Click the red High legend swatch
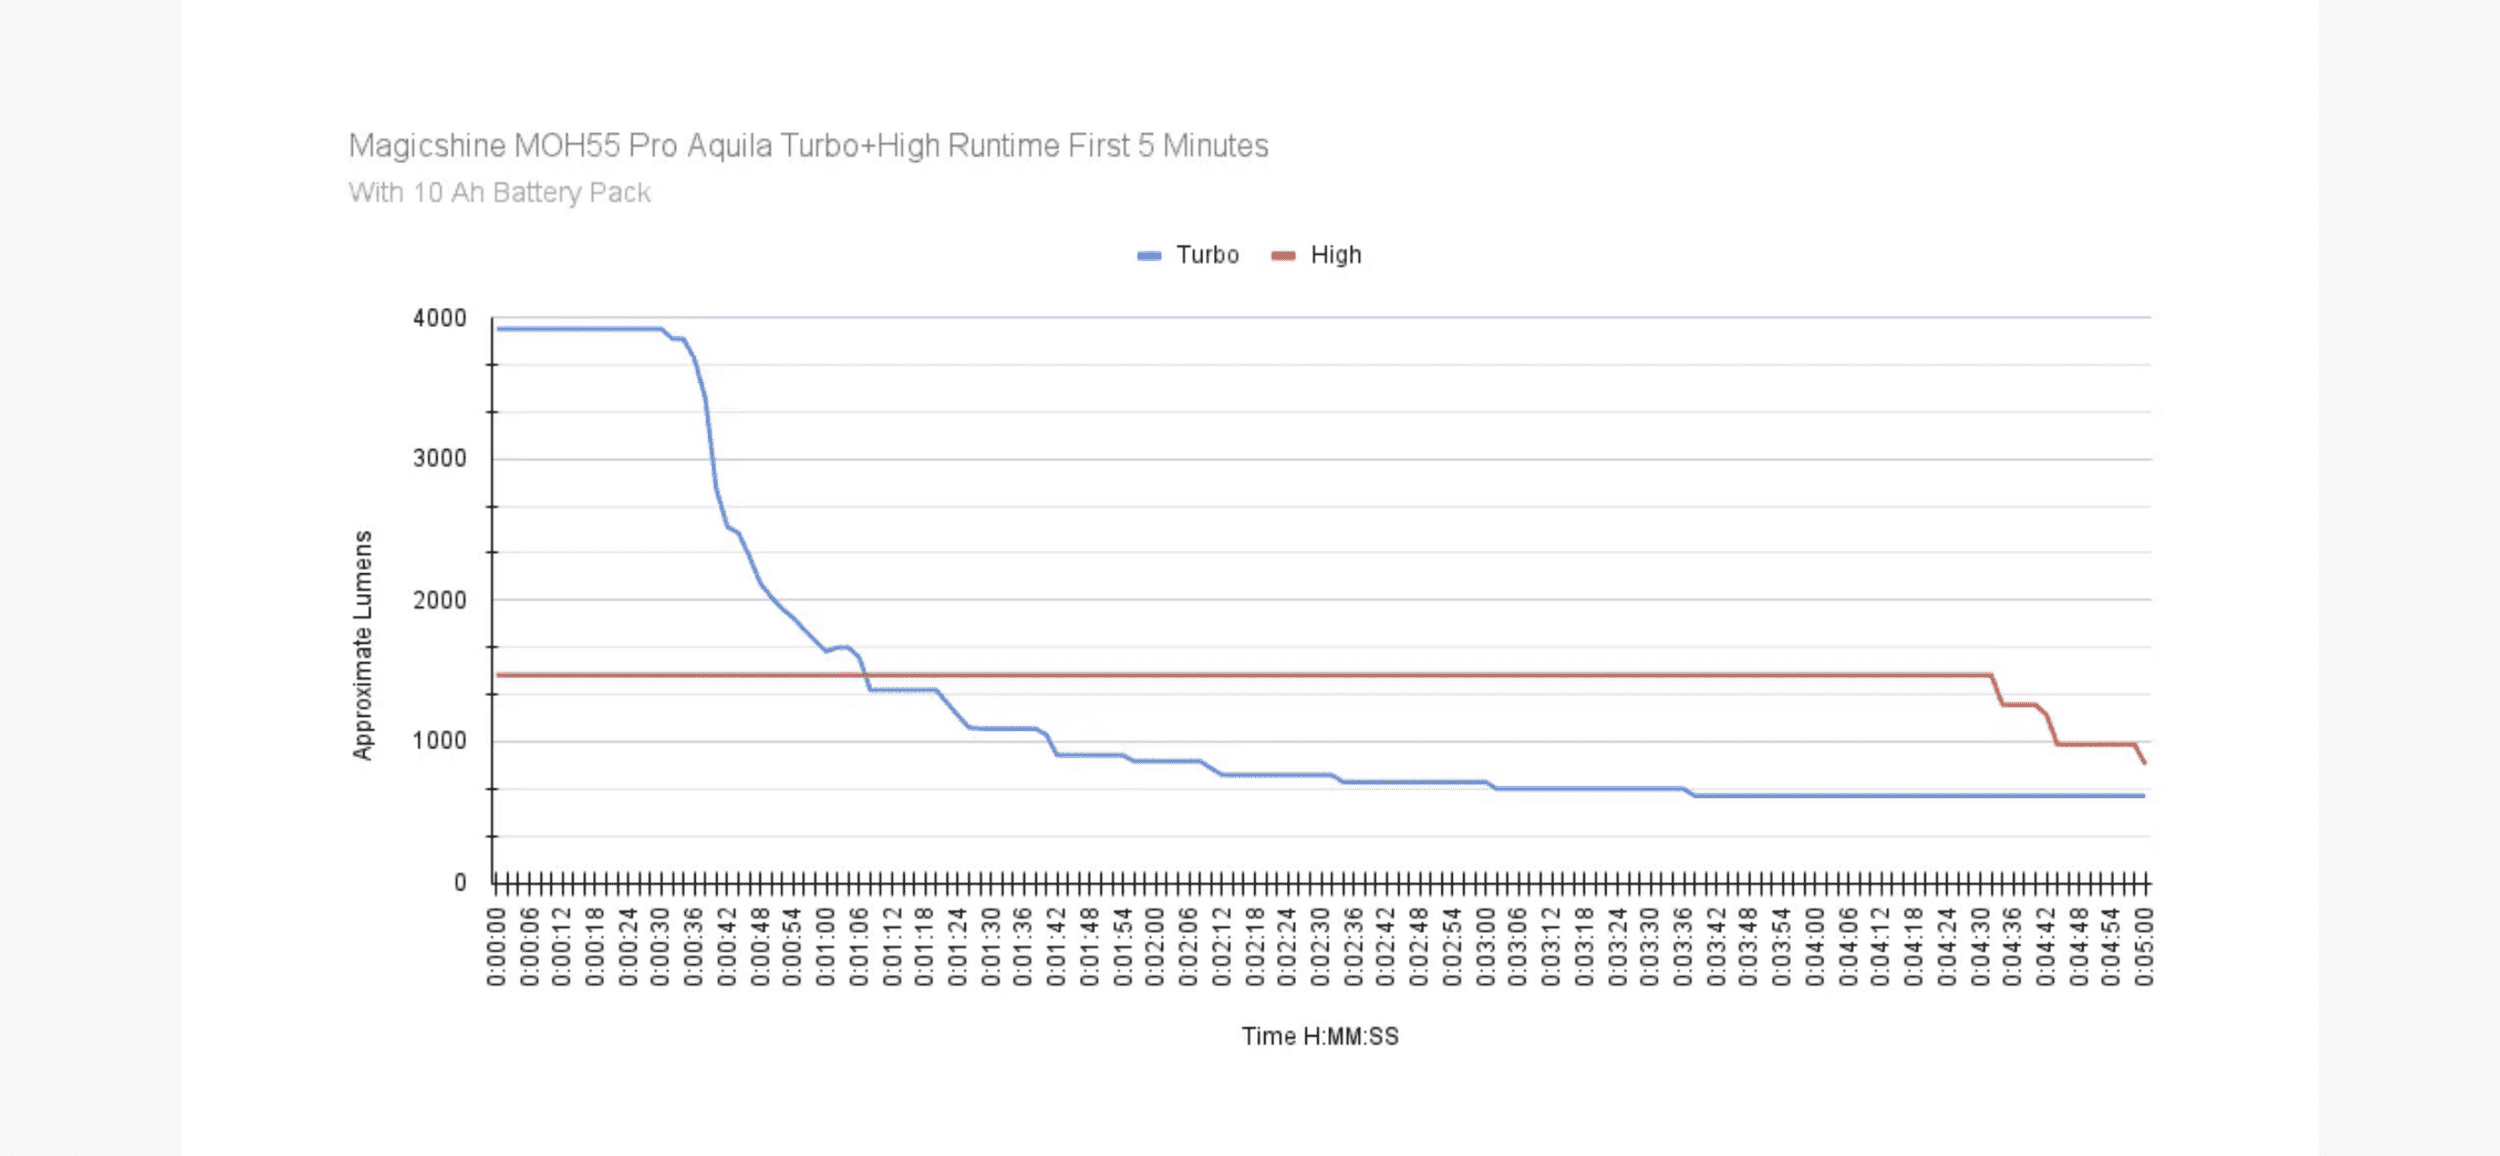 1283,256
